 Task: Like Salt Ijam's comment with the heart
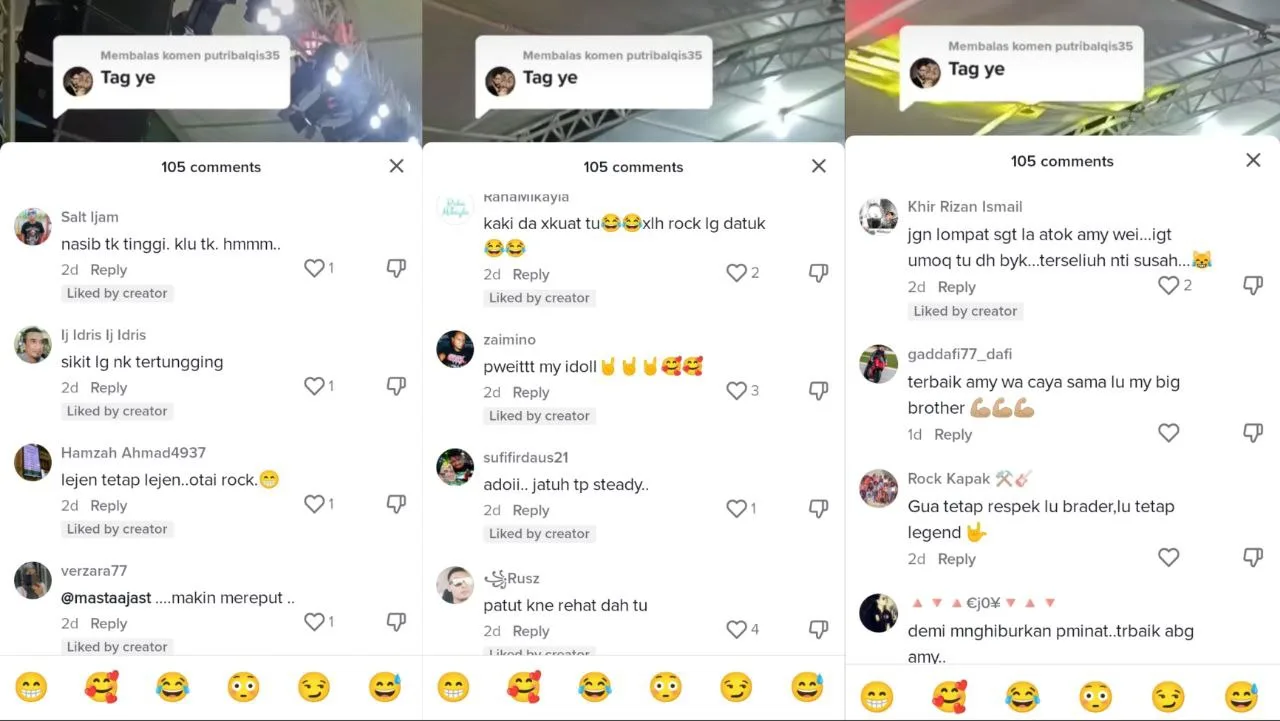point(314,268)
